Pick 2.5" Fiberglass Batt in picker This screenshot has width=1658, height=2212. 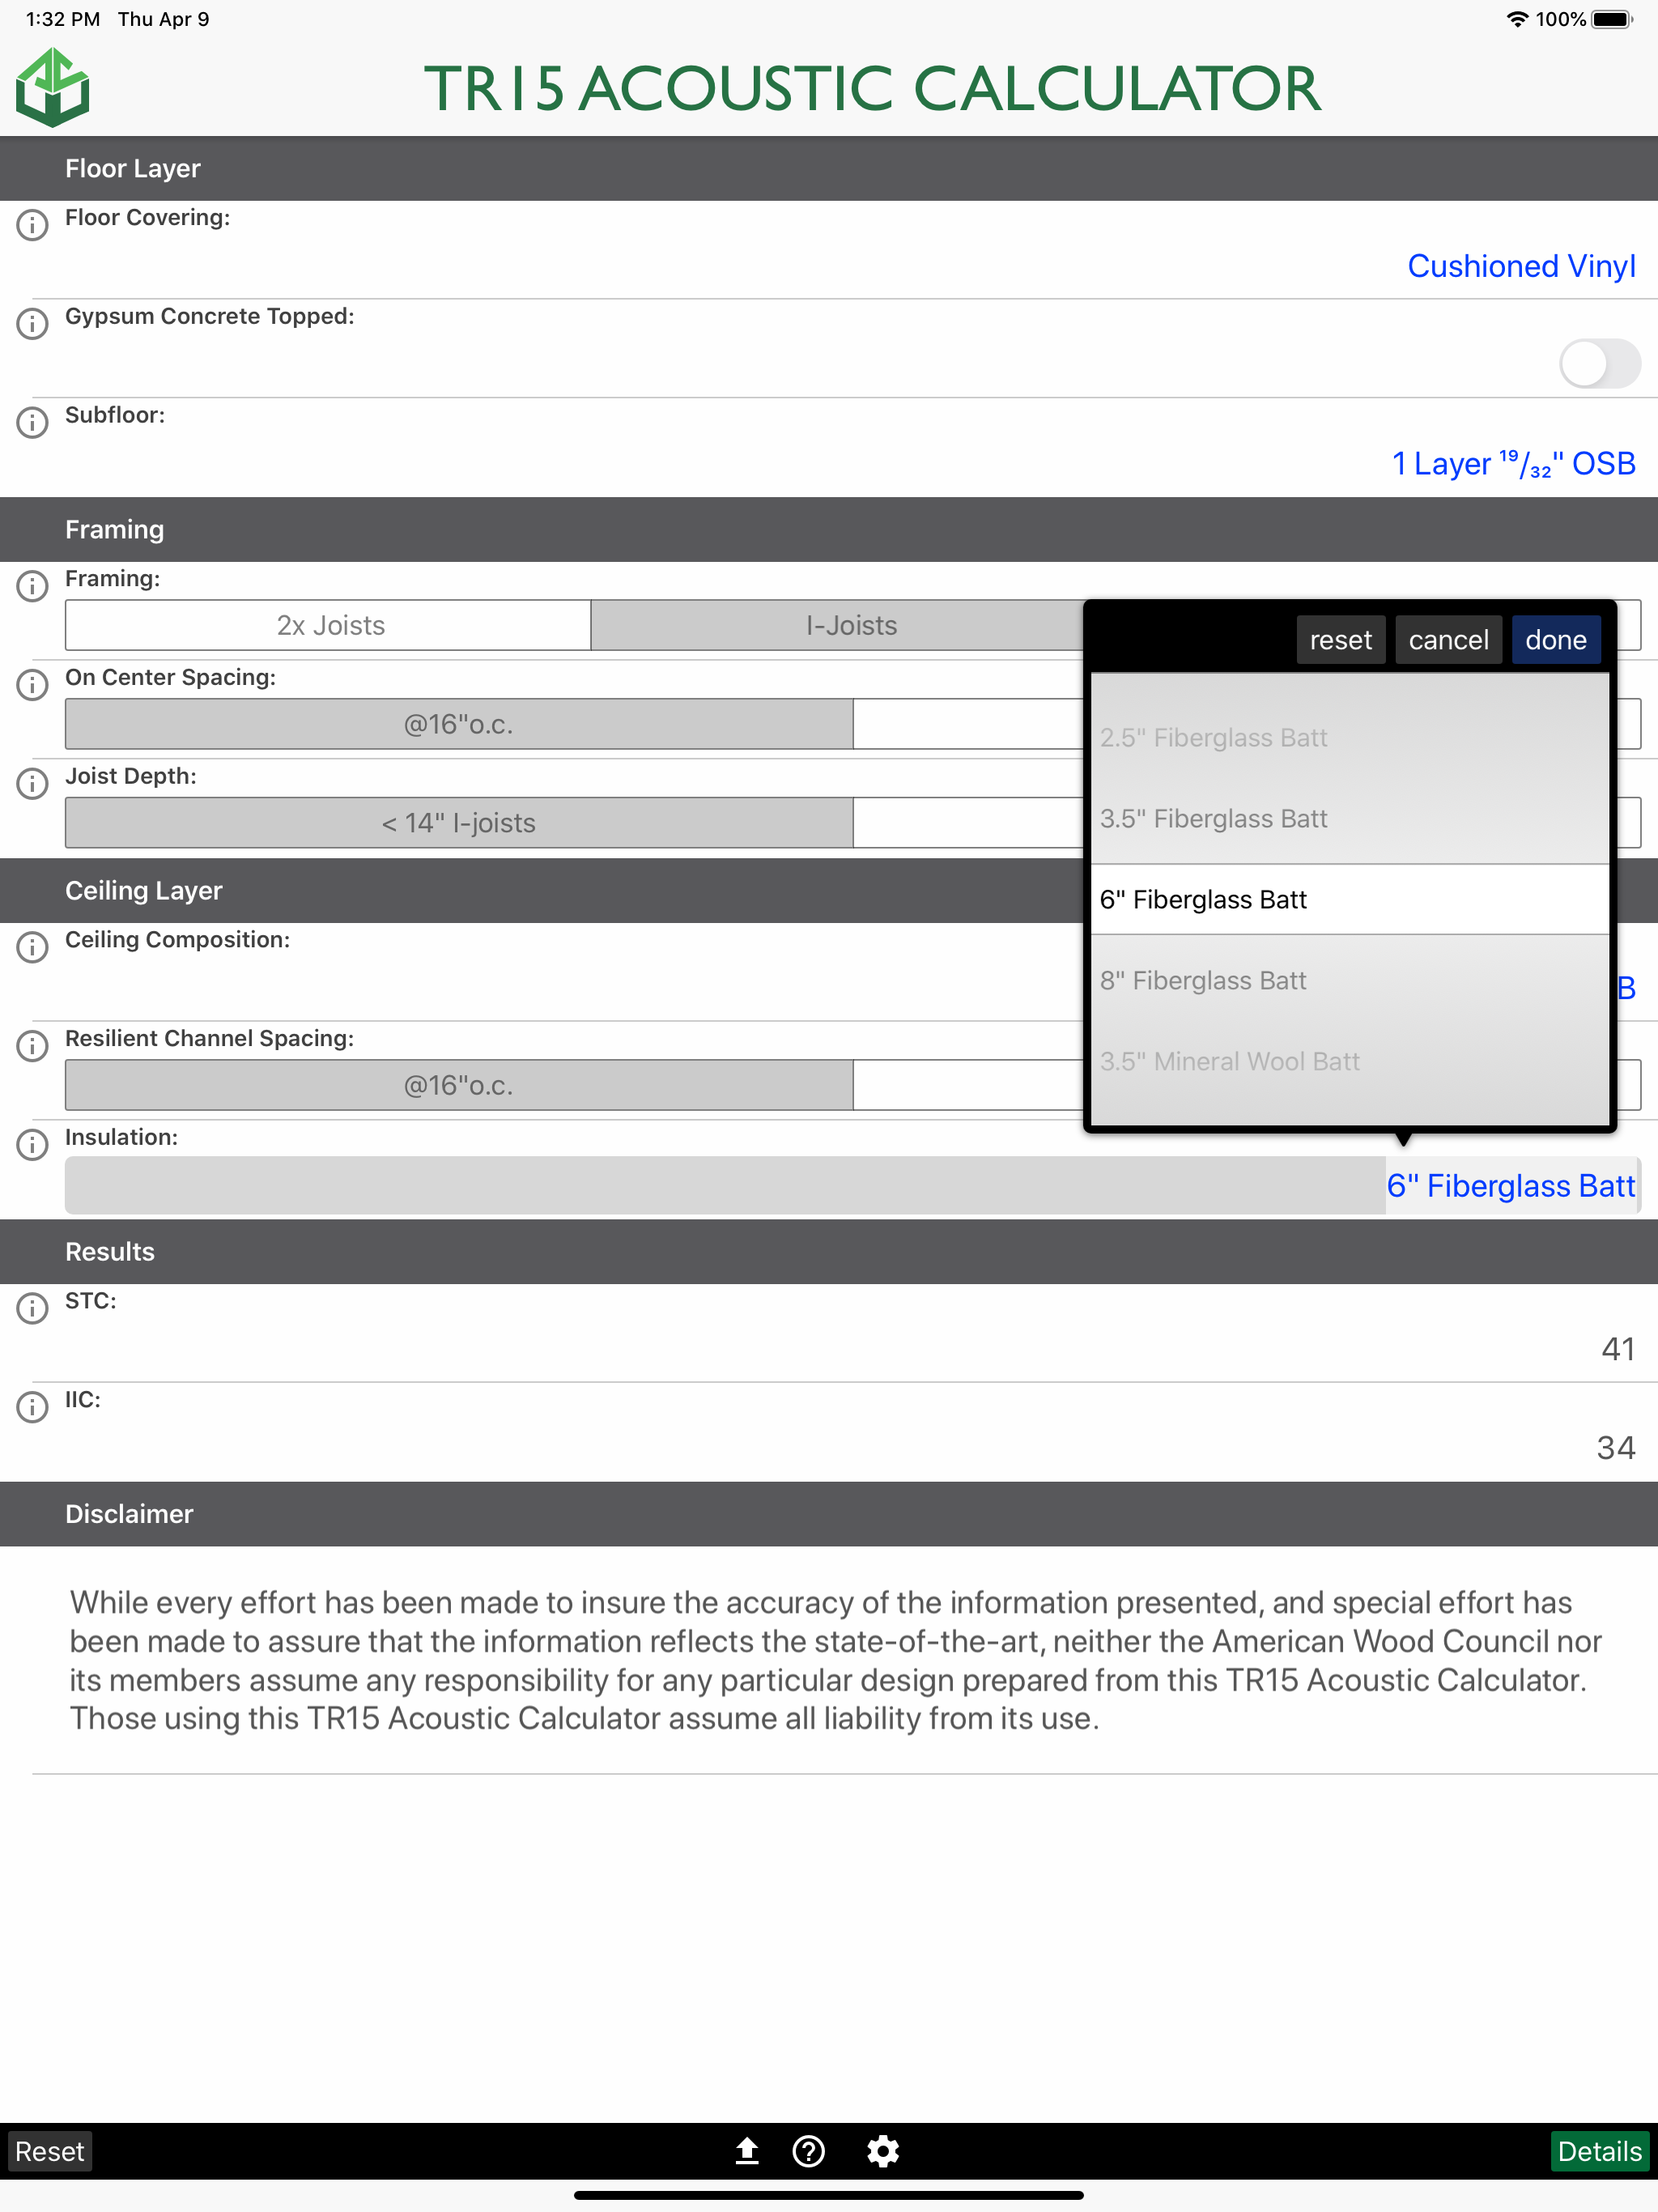click(x=1349, y=738)
